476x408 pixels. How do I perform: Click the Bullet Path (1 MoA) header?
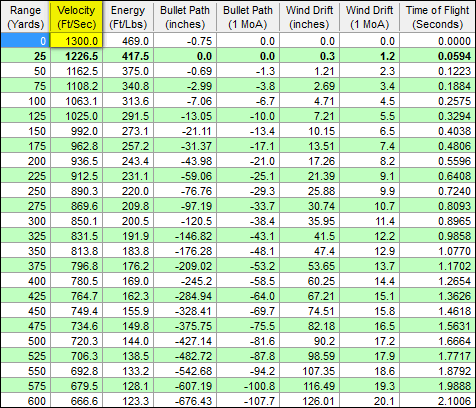point(248,17)
